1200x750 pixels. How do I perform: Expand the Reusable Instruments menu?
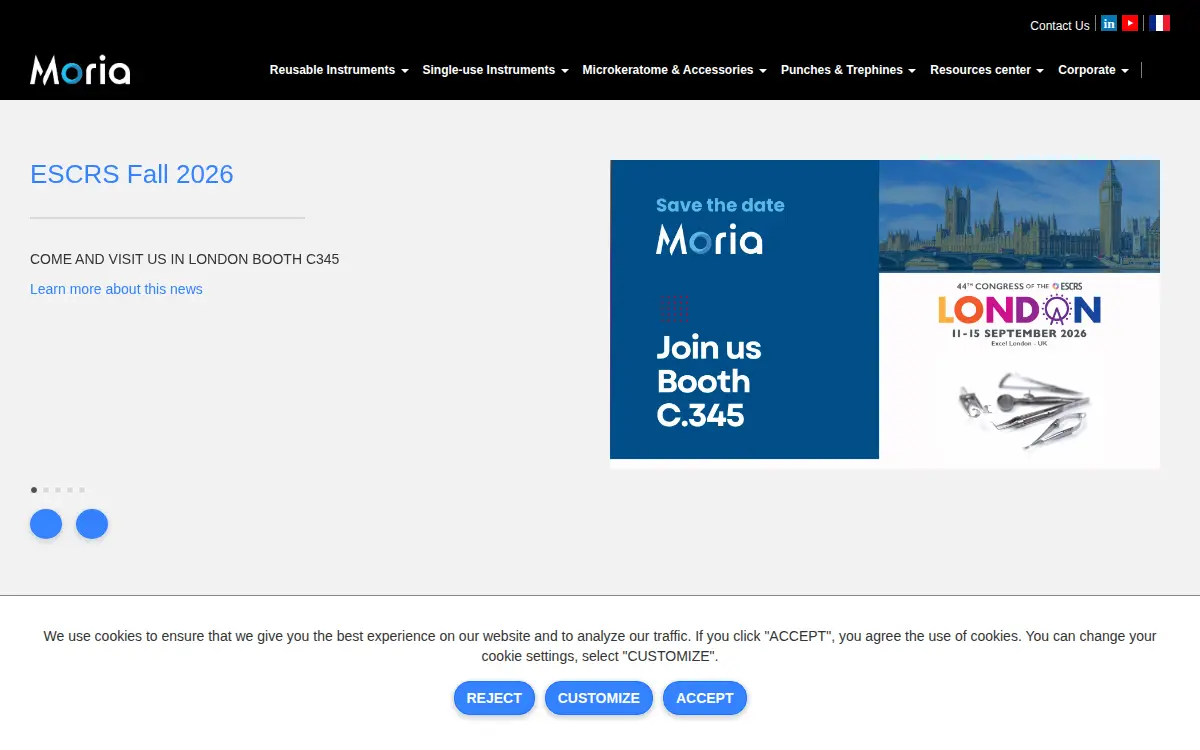(x=339, y=70)
